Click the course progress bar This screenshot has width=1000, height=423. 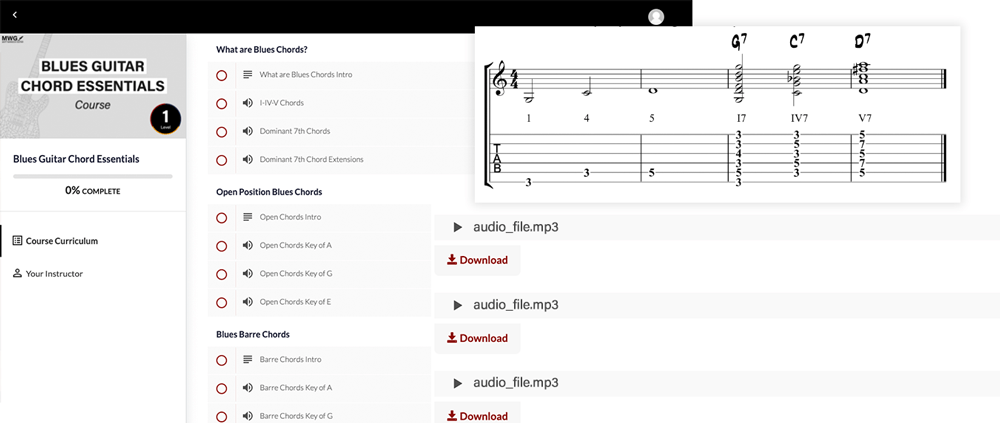tap(92, 176)
